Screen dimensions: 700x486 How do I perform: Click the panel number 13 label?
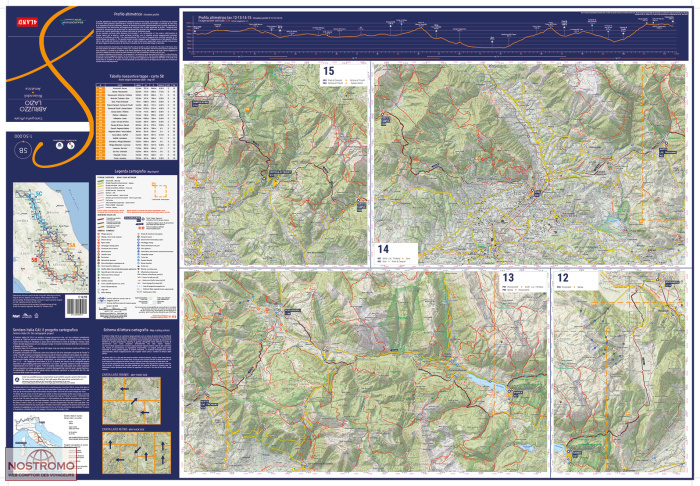(x=508, y=278)
